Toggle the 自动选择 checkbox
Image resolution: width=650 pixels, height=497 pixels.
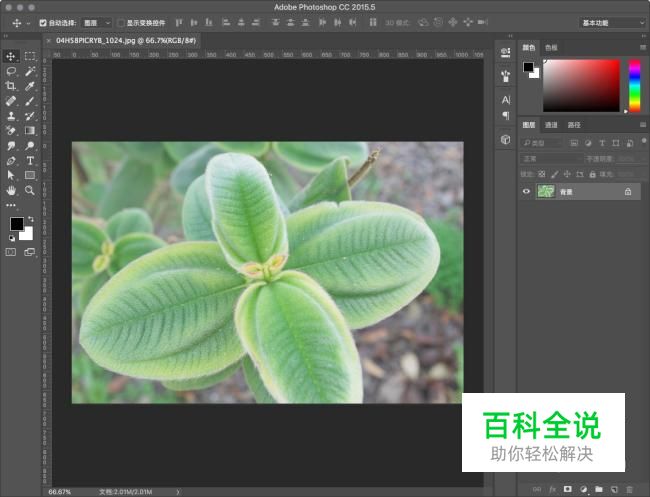tap(42, 22)
